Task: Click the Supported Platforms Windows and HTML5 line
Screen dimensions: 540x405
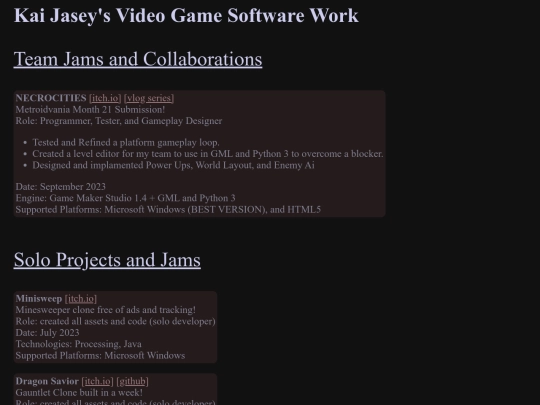Action: click(x=168, y=209)
